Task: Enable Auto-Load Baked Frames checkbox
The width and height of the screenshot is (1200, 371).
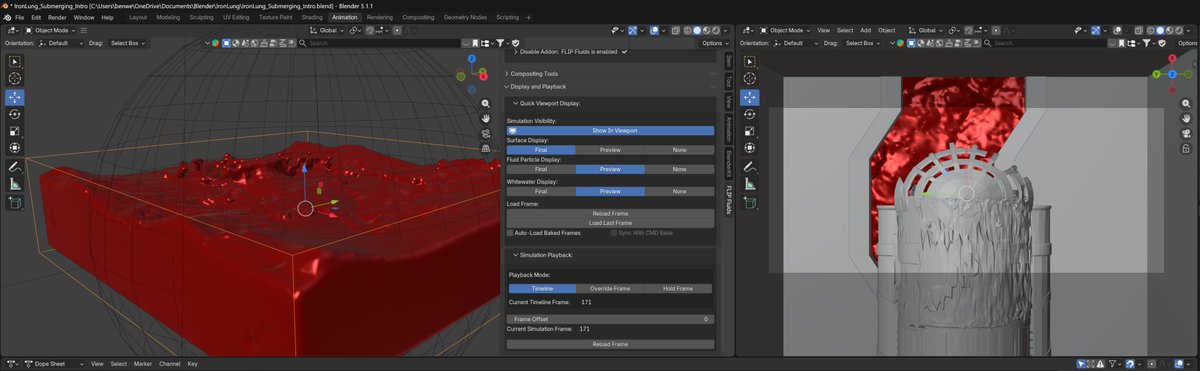Action: click(510, 233)
